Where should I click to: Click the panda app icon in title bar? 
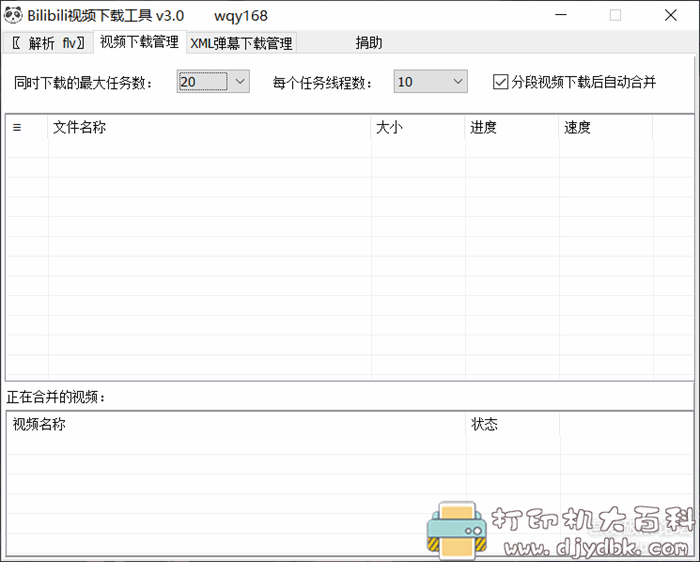click(x=13, y=15)
